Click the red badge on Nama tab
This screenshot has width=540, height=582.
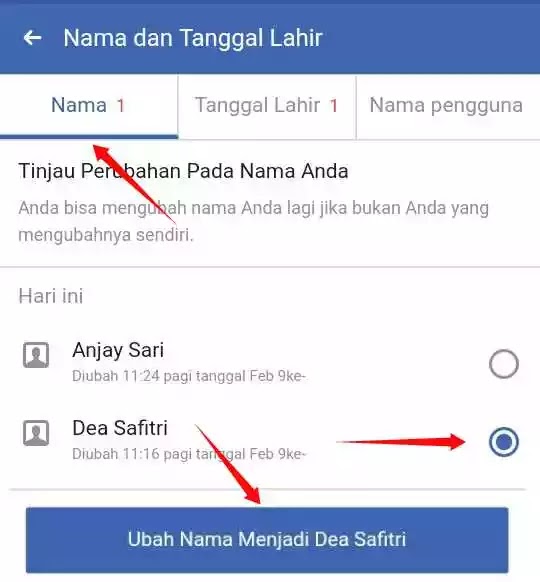[x=121, y=106]
